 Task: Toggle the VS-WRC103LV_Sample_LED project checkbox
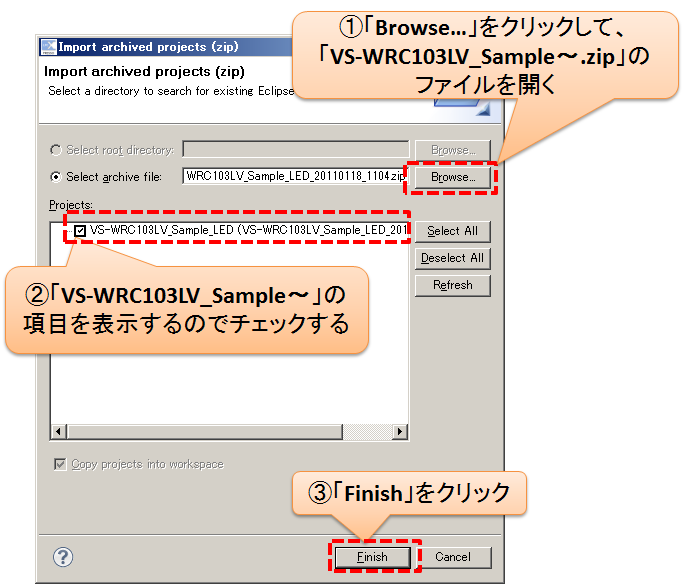pos(80,231)
